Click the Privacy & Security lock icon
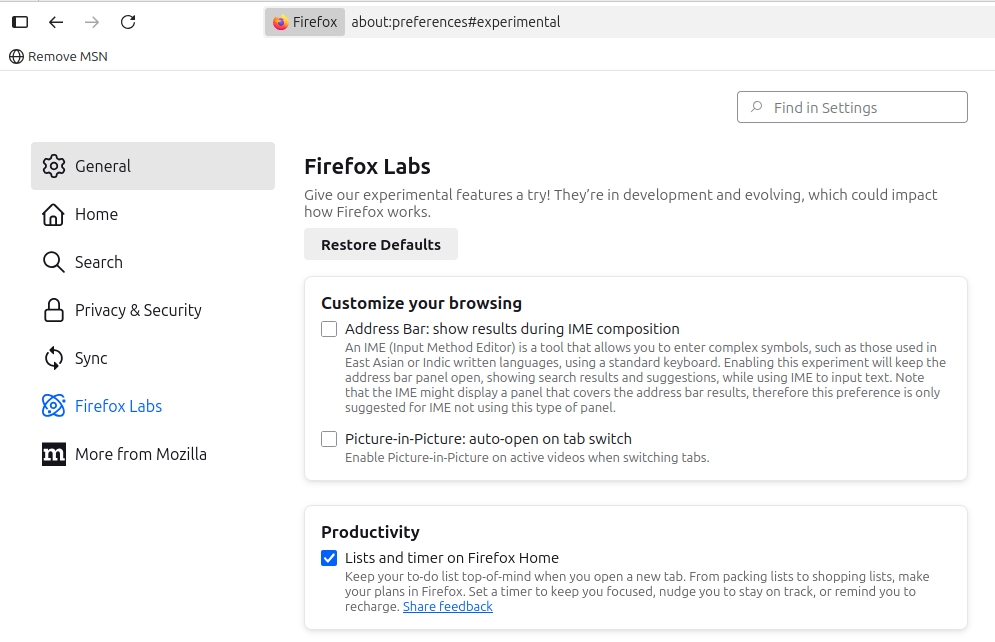995x642 pixels. pyautogui.click(x=52, y=310)
